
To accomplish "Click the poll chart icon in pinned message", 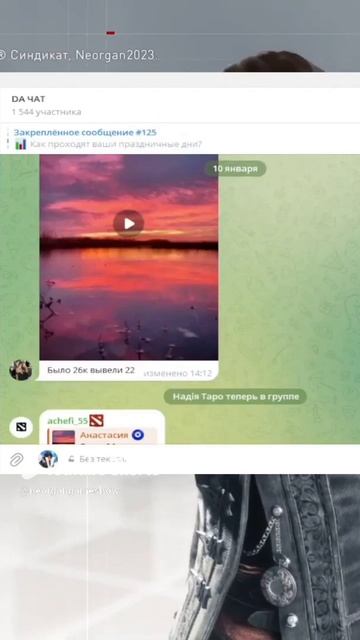I will 21,144.
